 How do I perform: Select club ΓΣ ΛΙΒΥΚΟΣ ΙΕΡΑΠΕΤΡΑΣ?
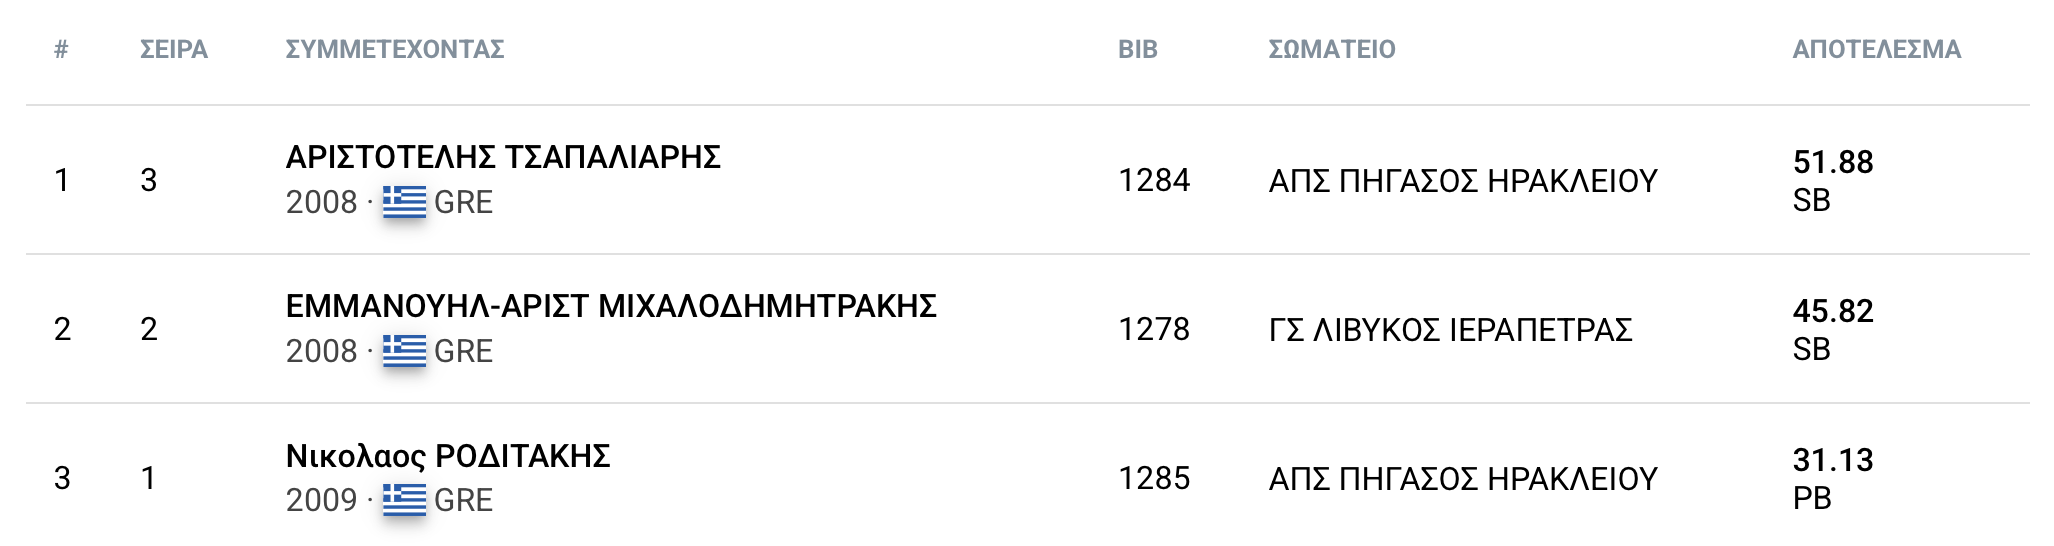point(1450,329)
